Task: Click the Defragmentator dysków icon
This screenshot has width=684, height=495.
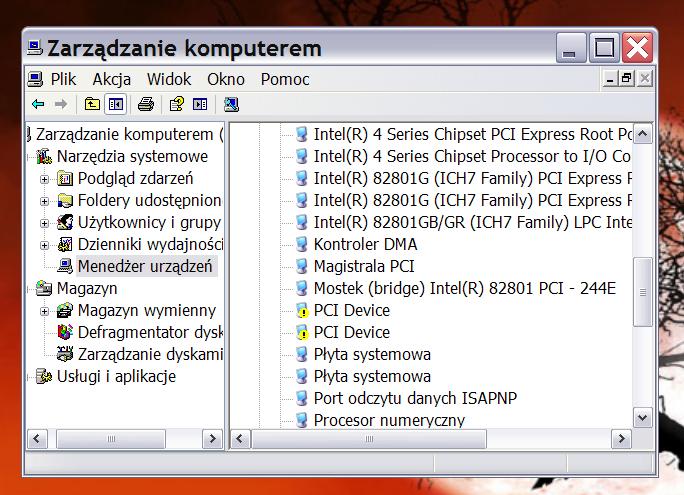Action: pyautogui.click(x=65, y=332)
